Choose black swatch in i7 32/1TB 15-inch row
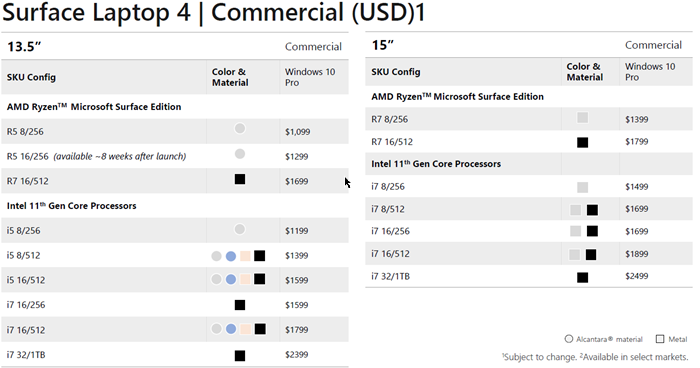Viewport: 700px width, 368px height. [582, 277]
